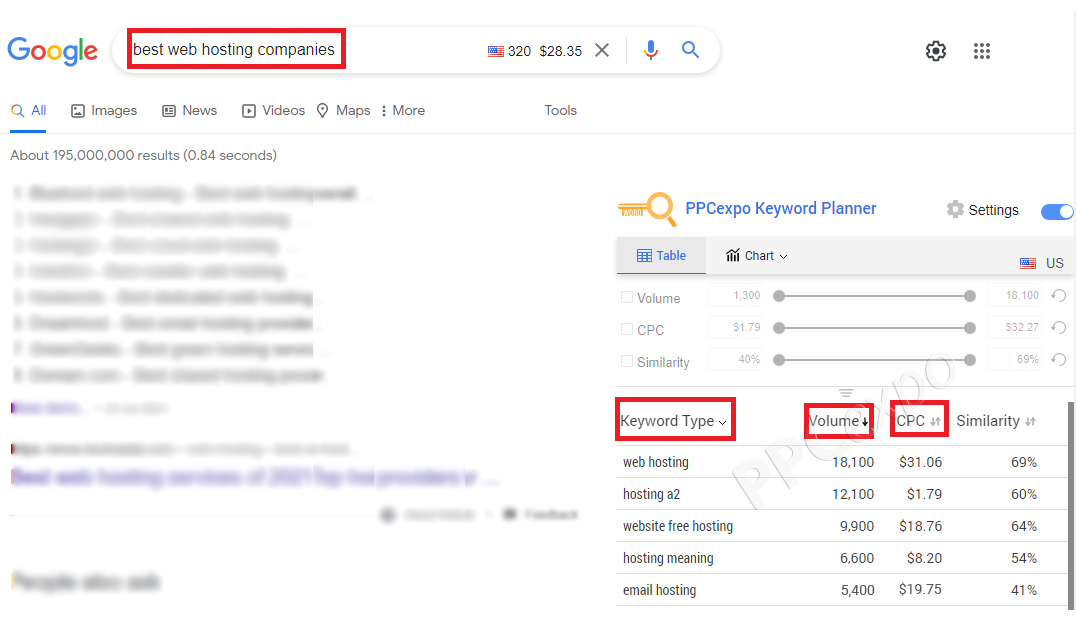Open the PPCexpo Keyword Planner link
The height and width of the screenshot is (628, 1076).
click(781, 209)
